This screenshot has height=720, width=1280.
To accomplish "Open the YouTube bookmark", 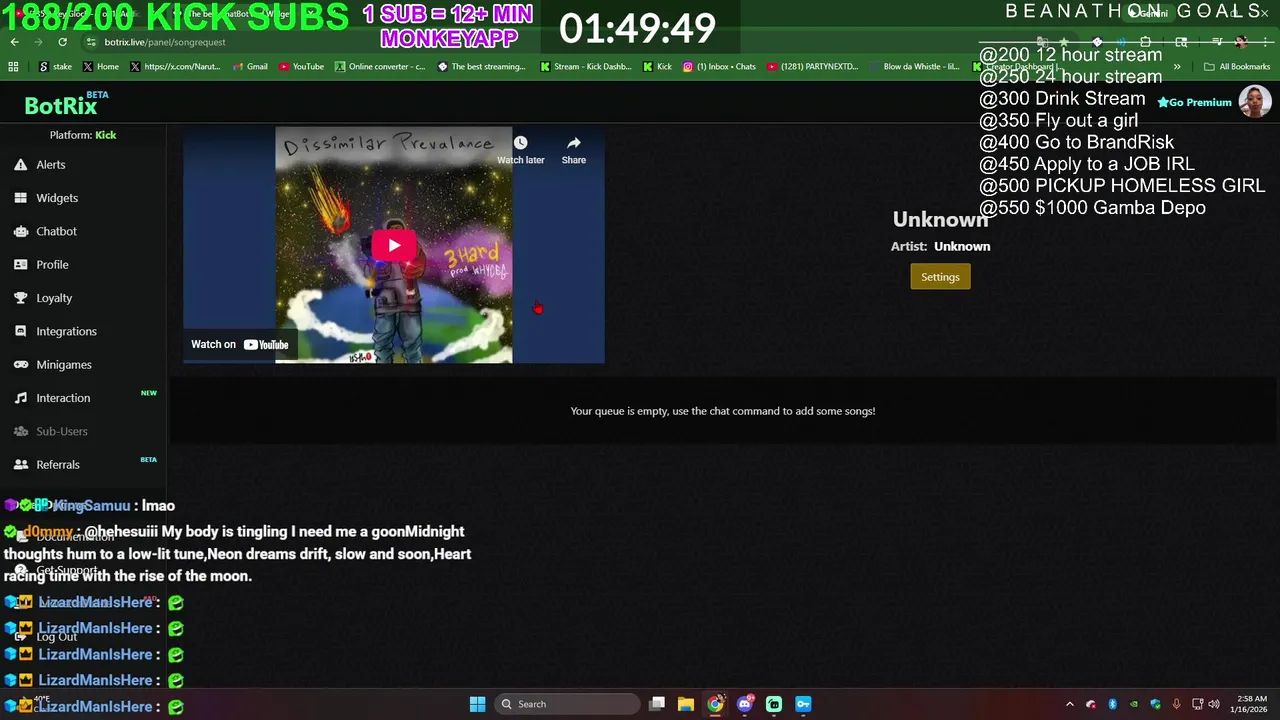I will pyautogui.click(x=301, y=67).
